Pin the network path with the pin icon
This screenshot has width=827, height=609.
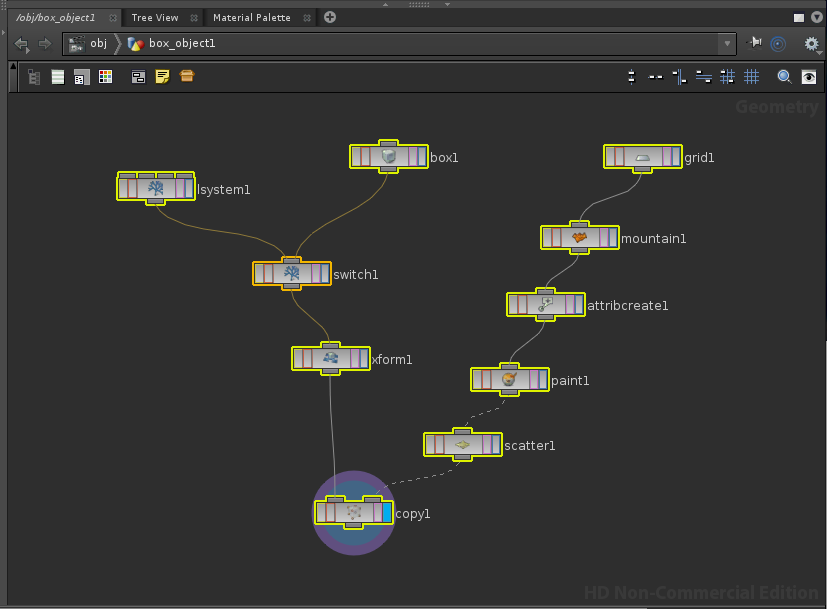[753, 44]
